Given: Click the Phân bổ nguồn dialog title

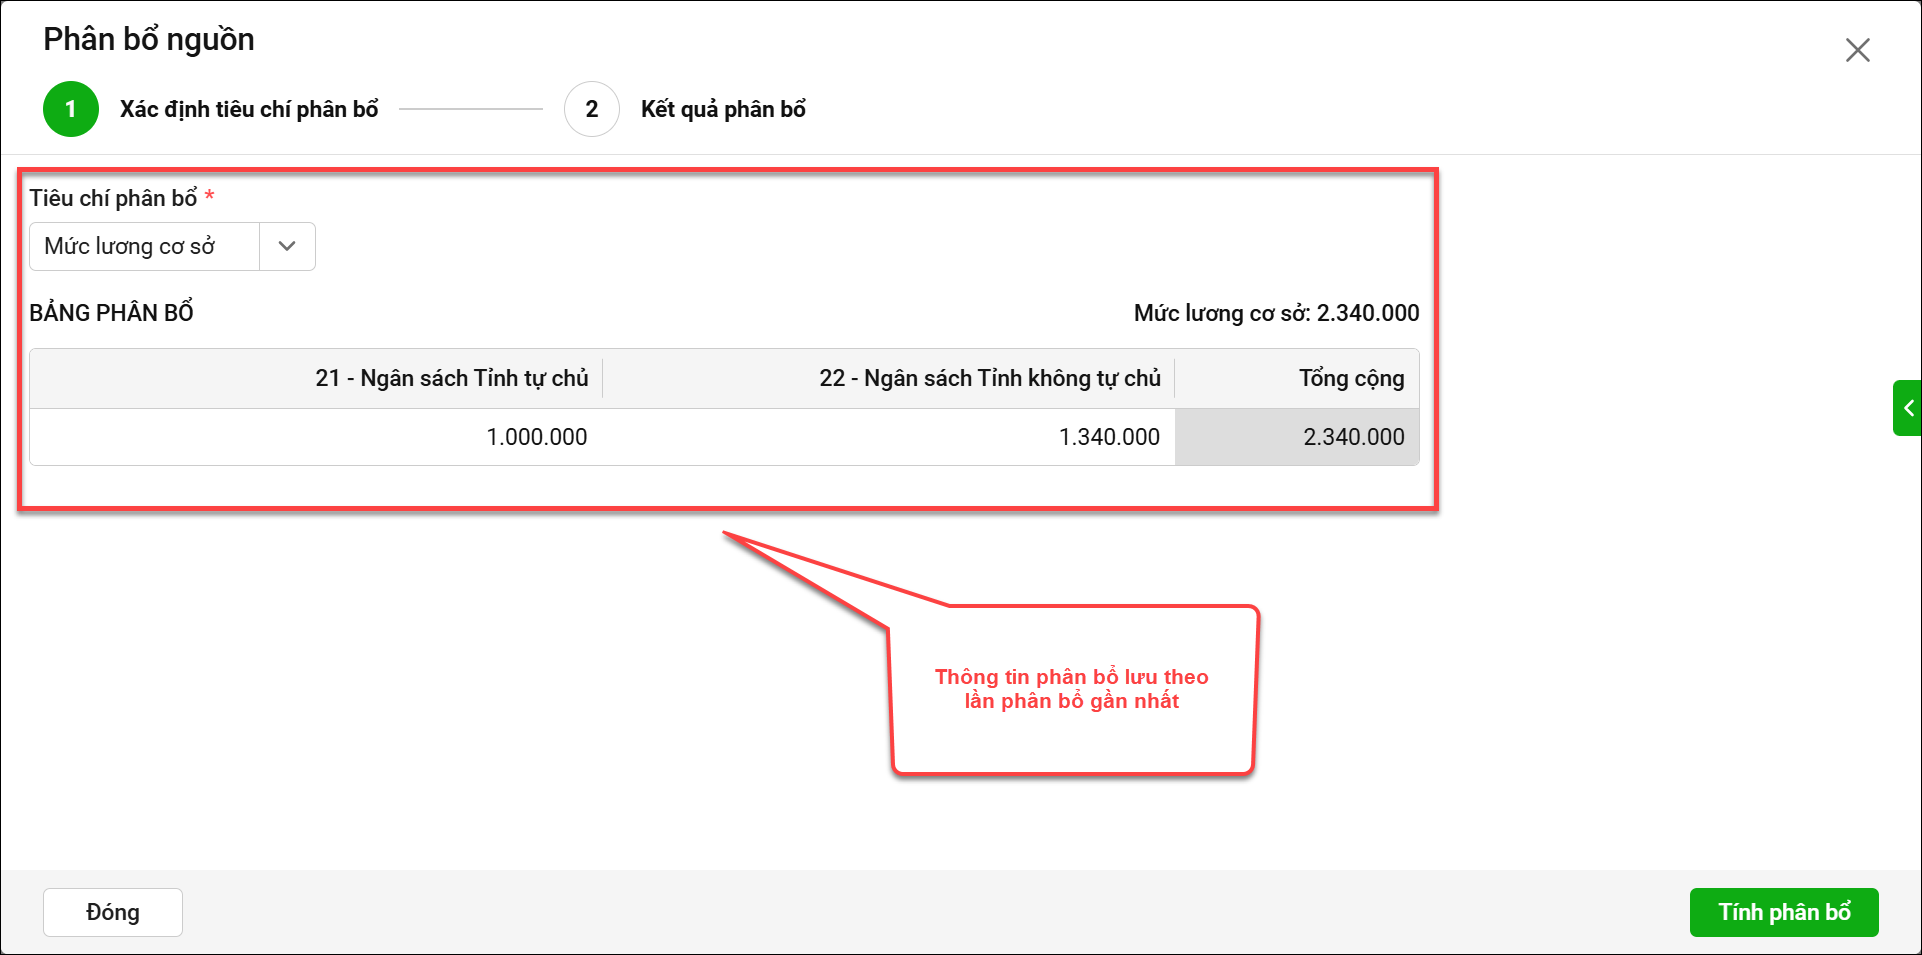Looking at the screenshot, I should pos(149,39).
